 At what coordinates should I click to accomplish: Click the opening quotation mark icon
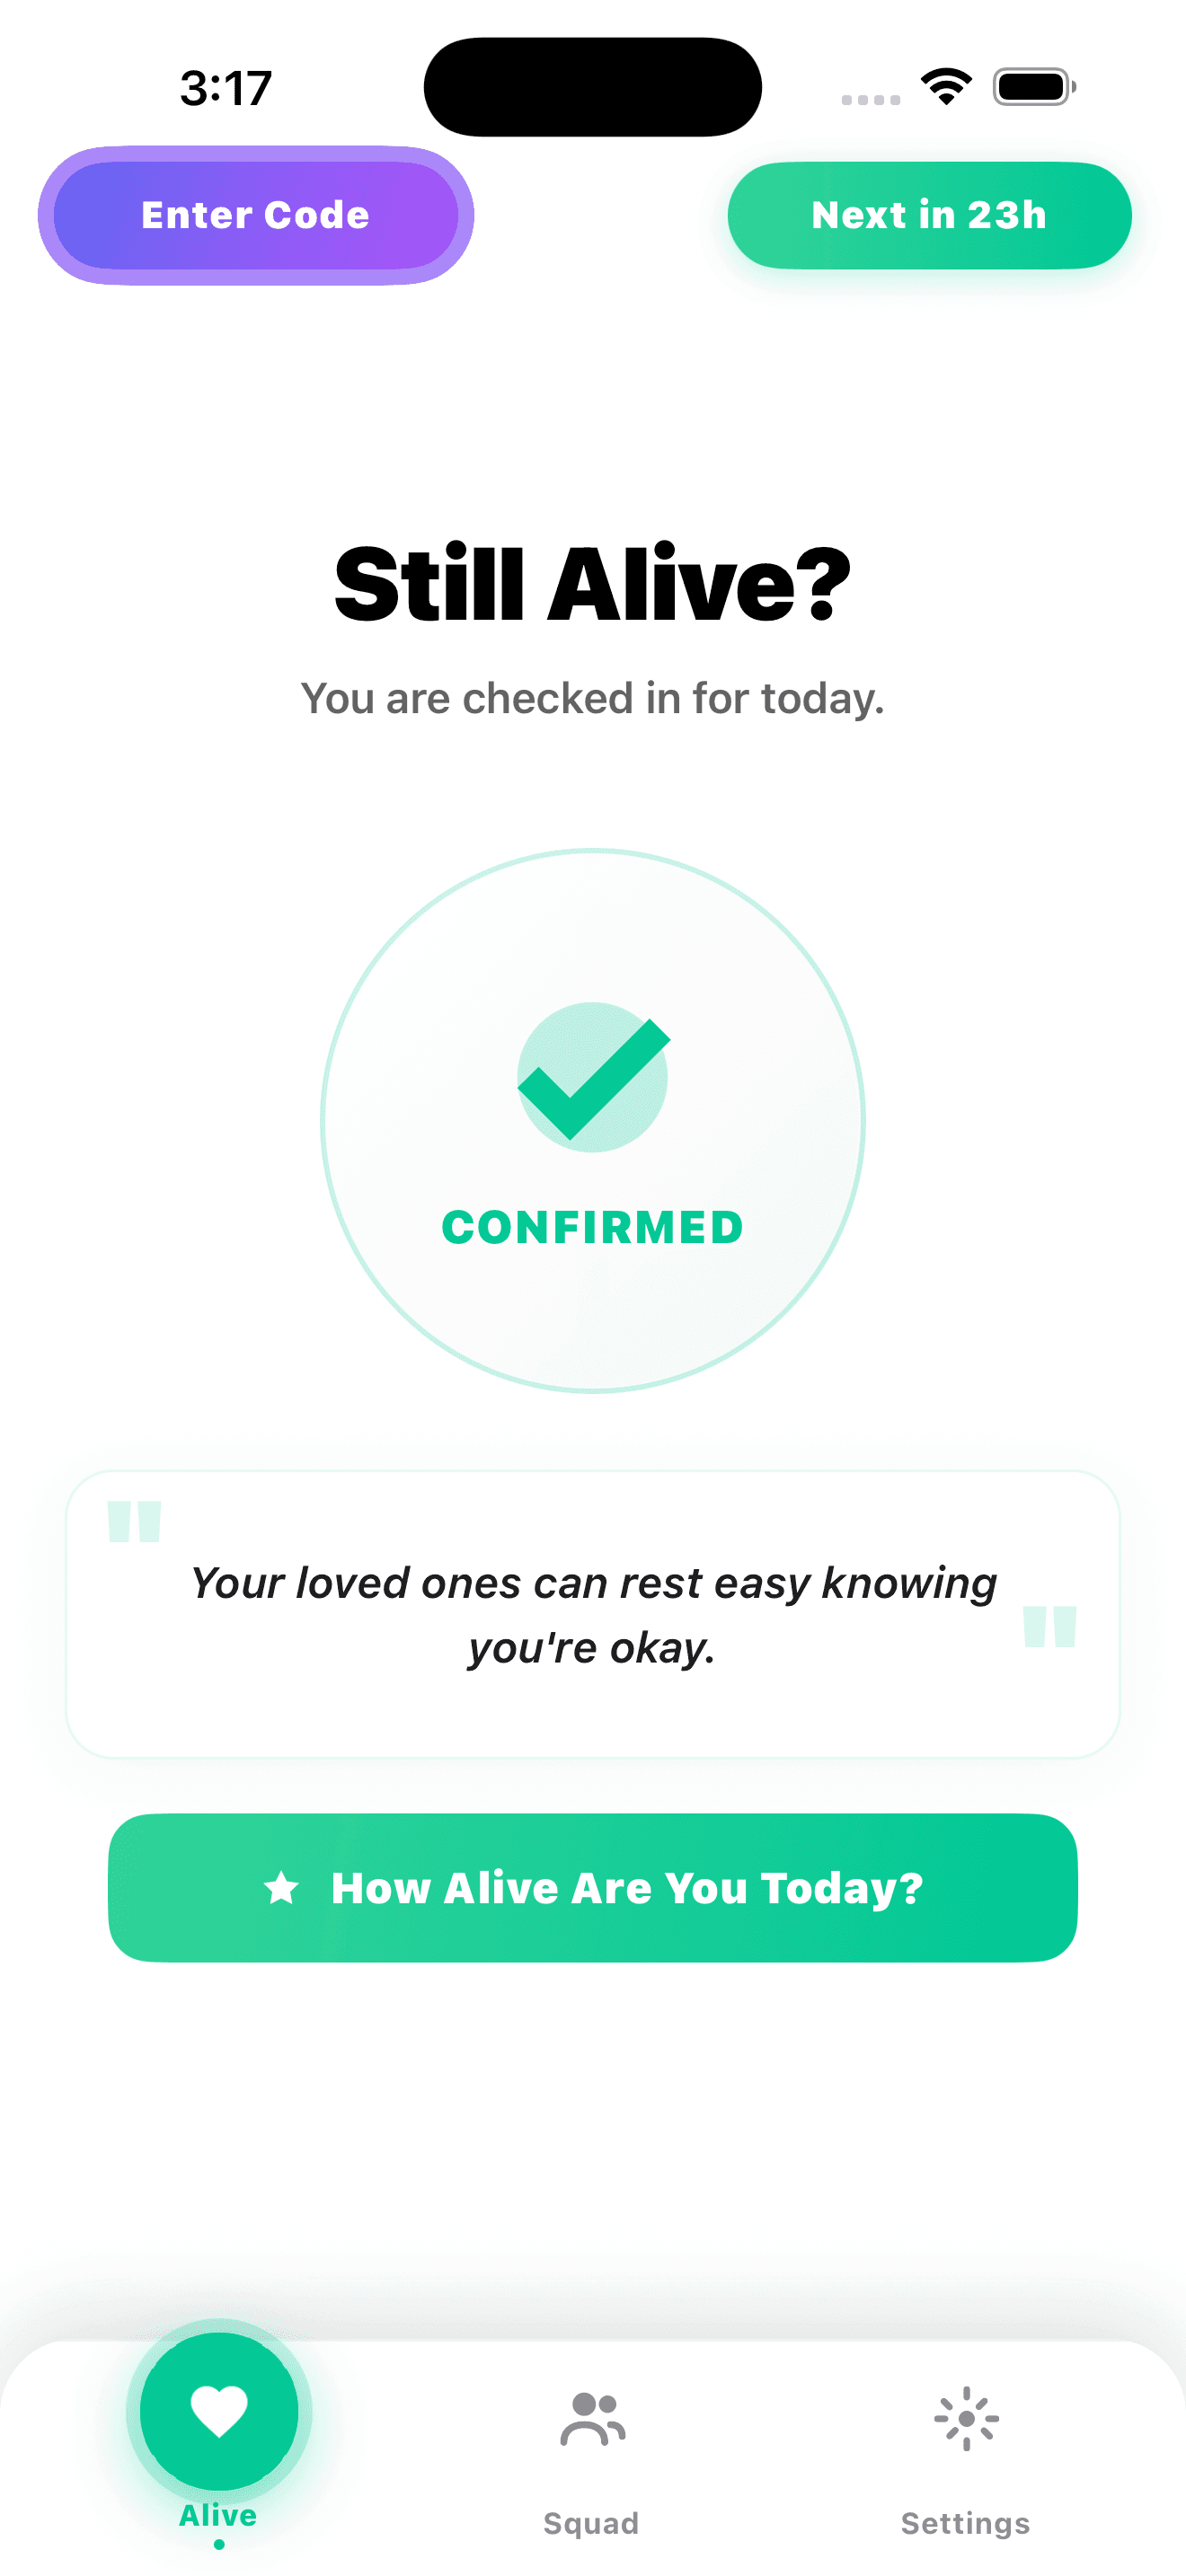tap(134, 1521)
